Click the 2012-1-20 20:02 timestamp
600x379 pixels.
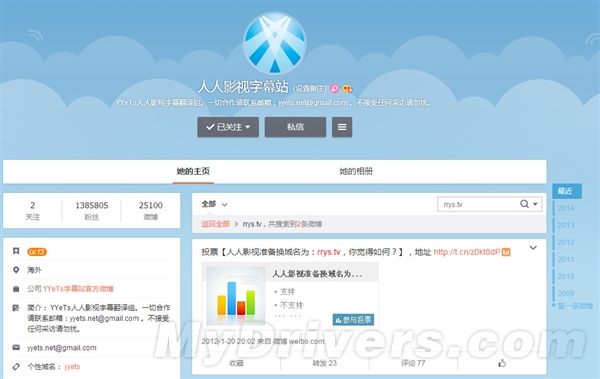click(228, 341)
